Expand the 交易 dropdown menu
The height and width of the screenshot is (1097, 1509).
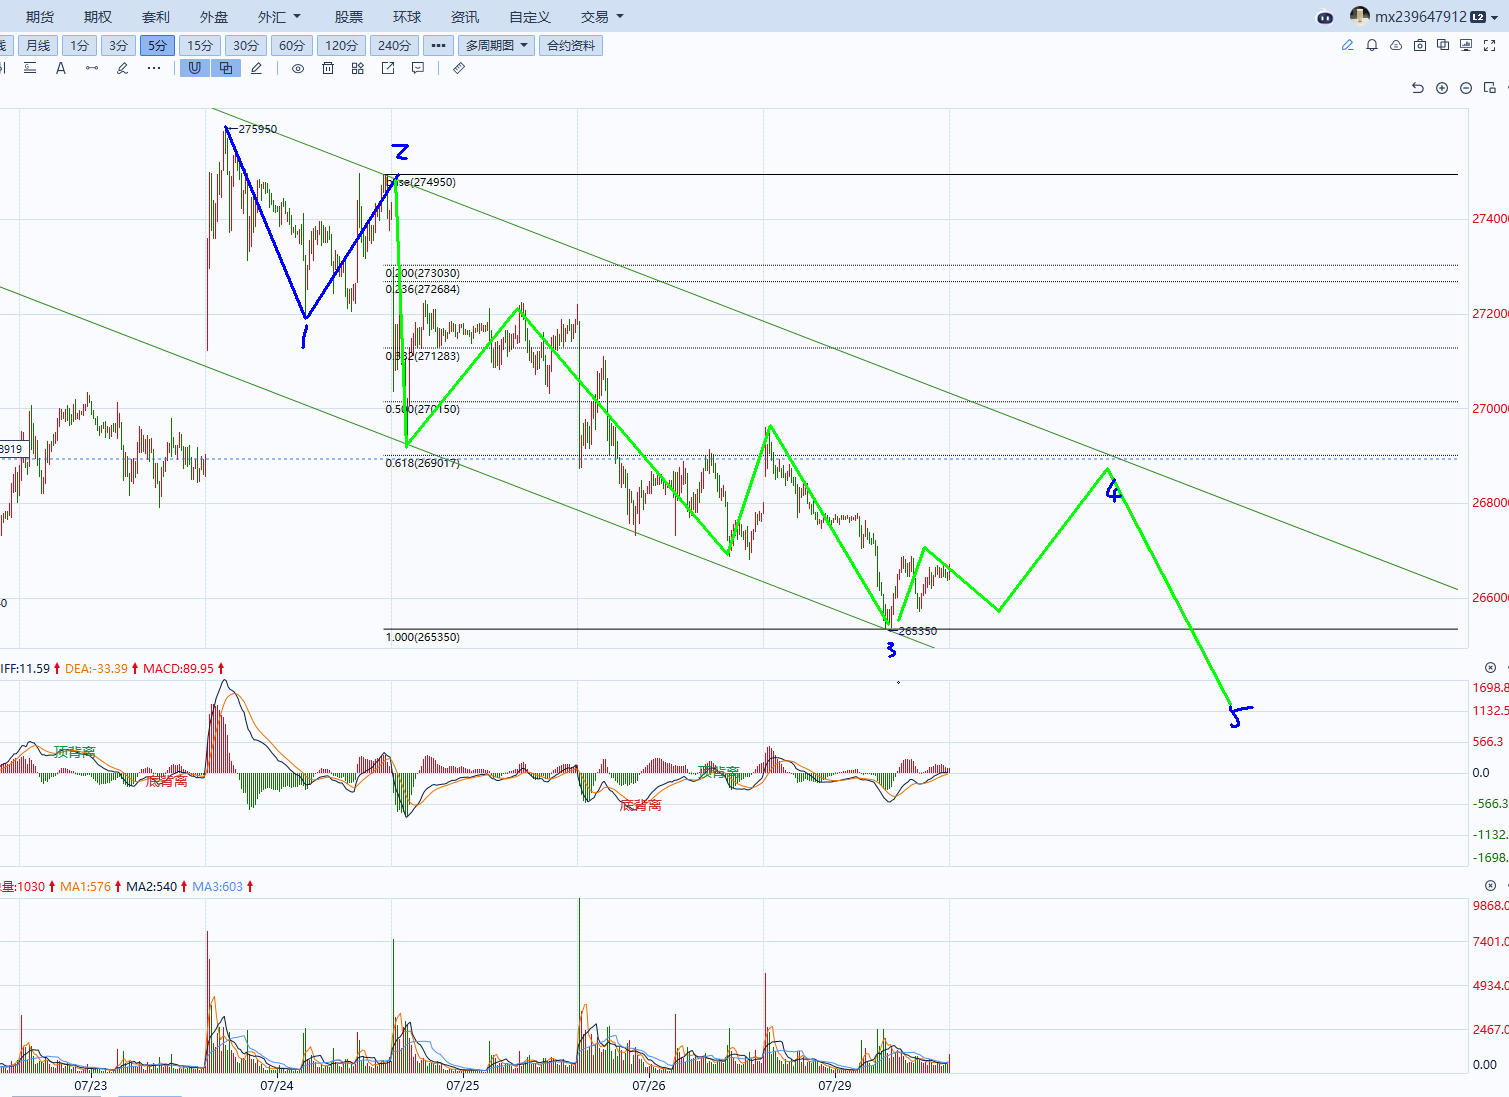tap(602, 17)
